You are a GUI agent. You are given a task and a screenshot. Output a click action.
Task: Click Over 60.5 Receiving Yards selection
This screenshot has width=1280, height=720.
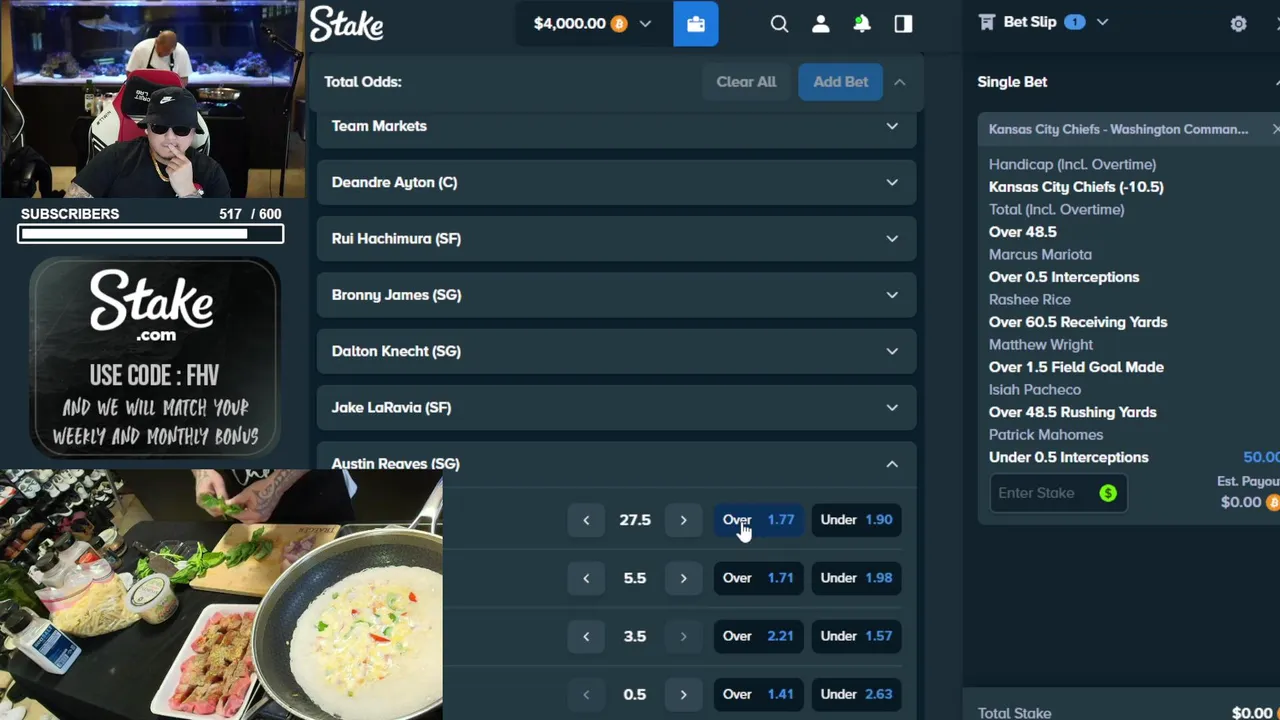1078,322
